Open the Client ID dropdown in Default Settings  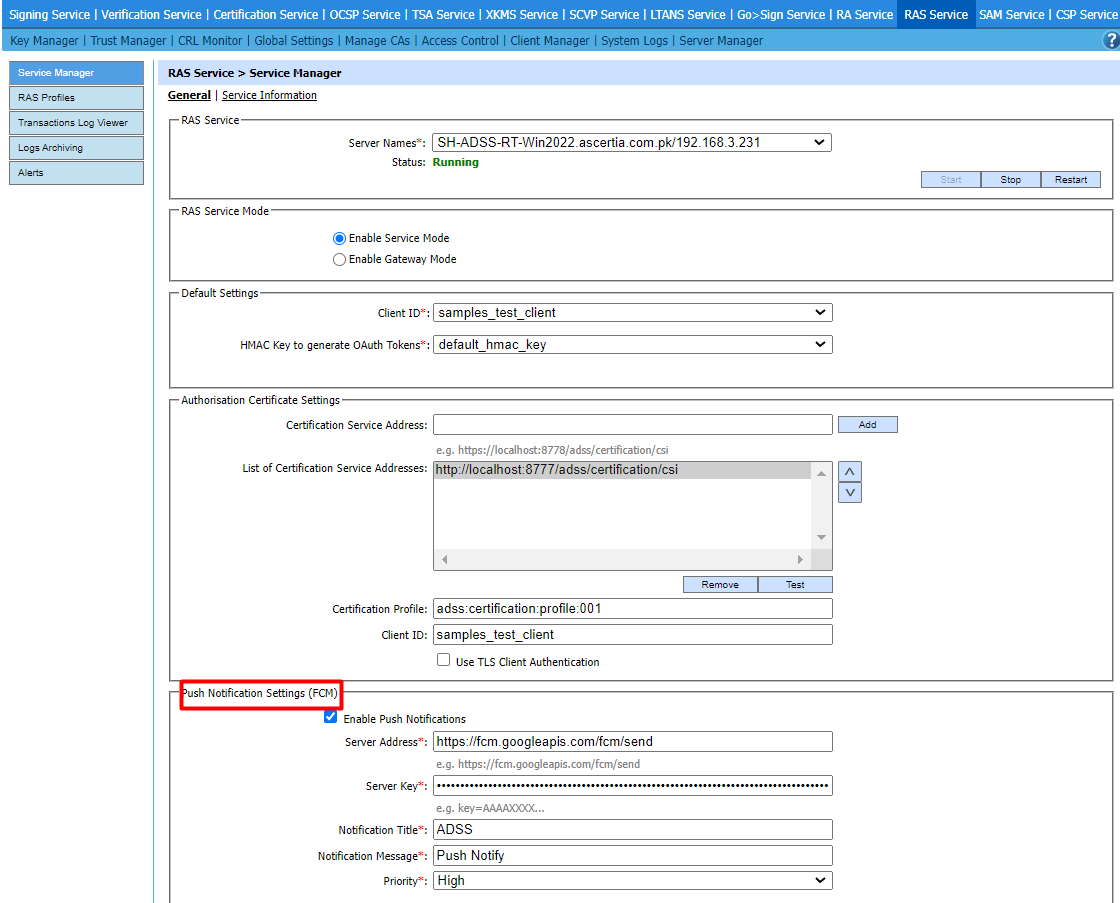pos(632,313)
